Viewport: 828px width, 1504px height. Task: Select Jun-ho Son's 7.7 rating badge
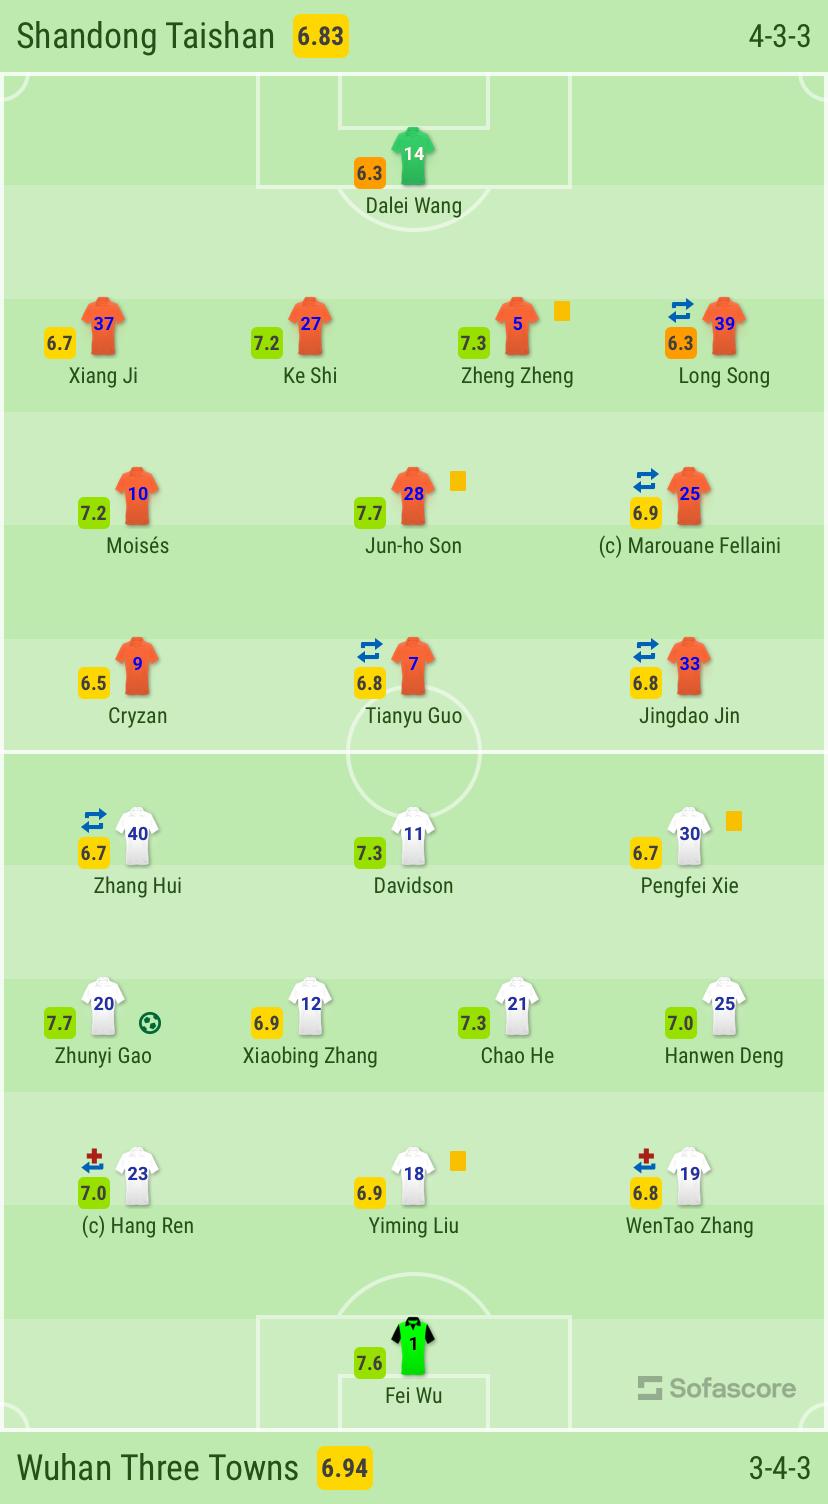[x=369, y=514]
